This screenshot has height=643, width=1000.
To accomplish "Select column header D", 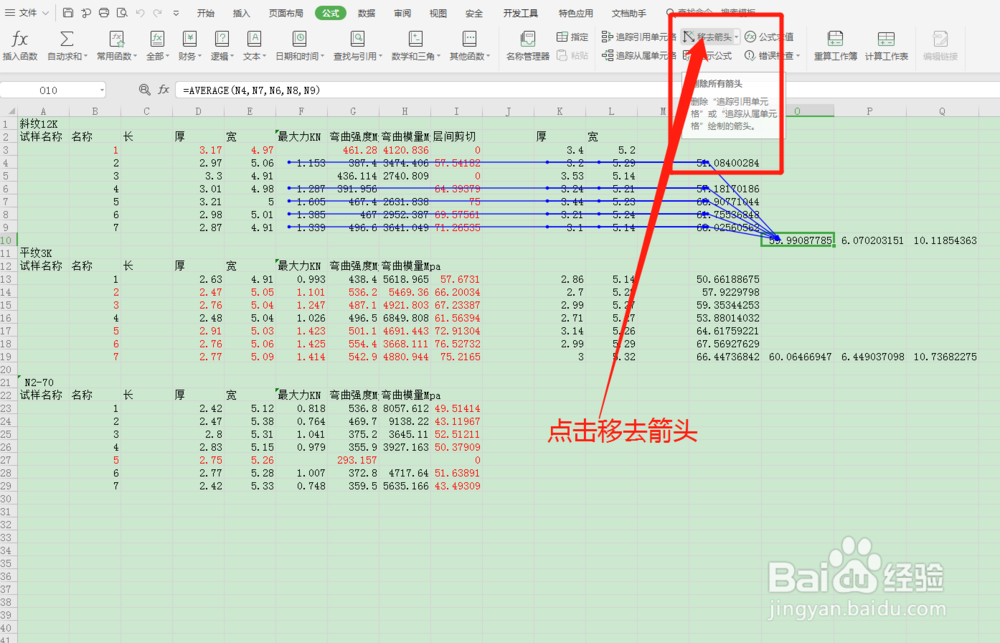I will click(x=198, y=111).
